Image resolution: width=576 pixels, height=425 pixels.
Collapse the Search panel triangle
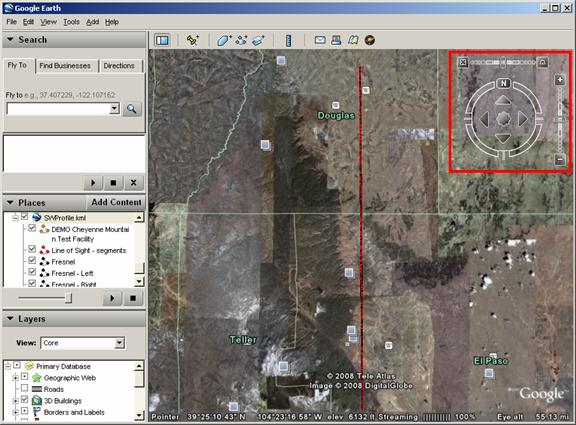point(10,39)
